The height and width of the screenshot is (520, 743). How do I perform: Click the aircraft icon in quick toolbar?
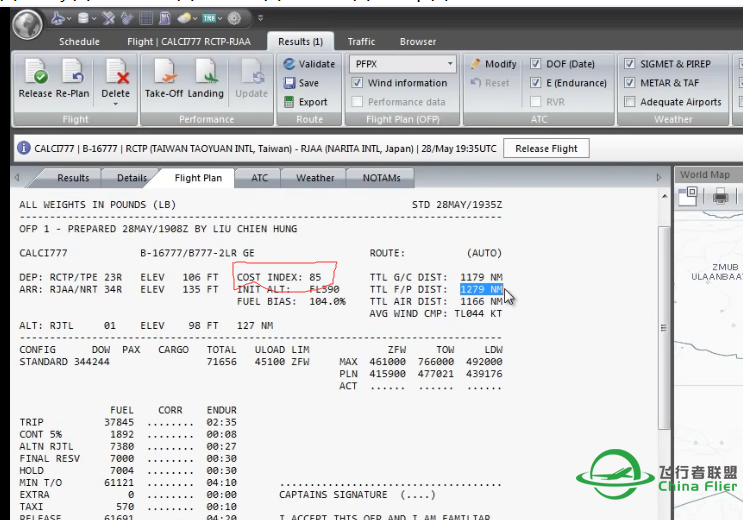[58, 18]
